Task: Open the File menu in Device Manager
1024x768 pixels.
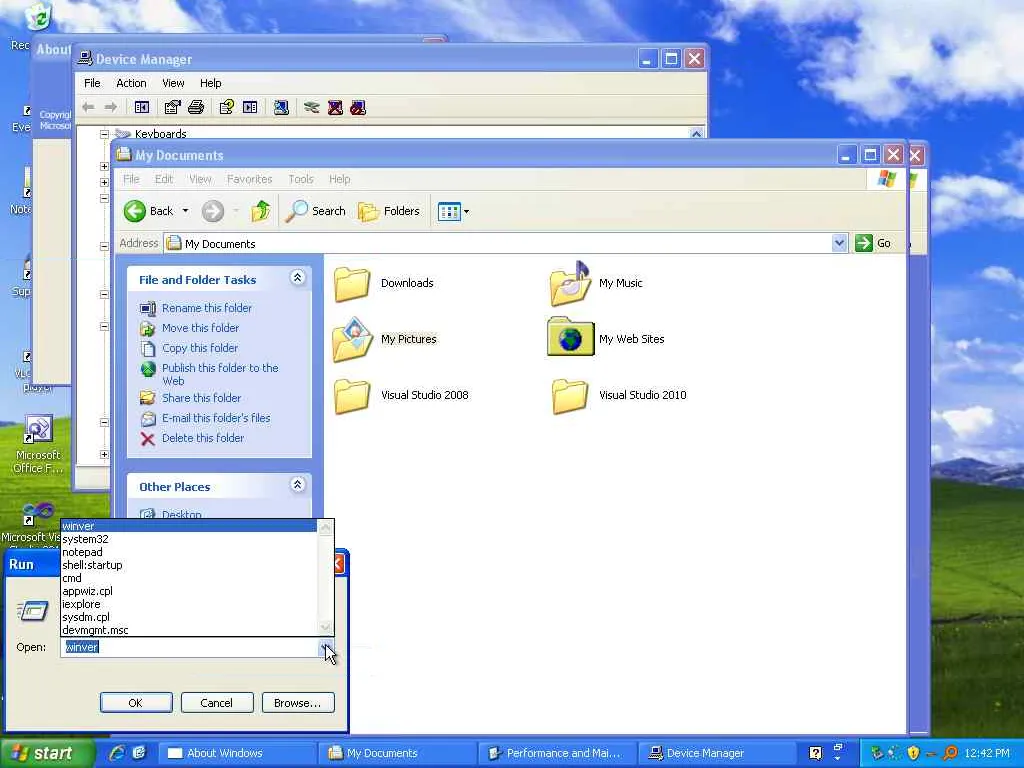Action: click(x=92, y=83)
